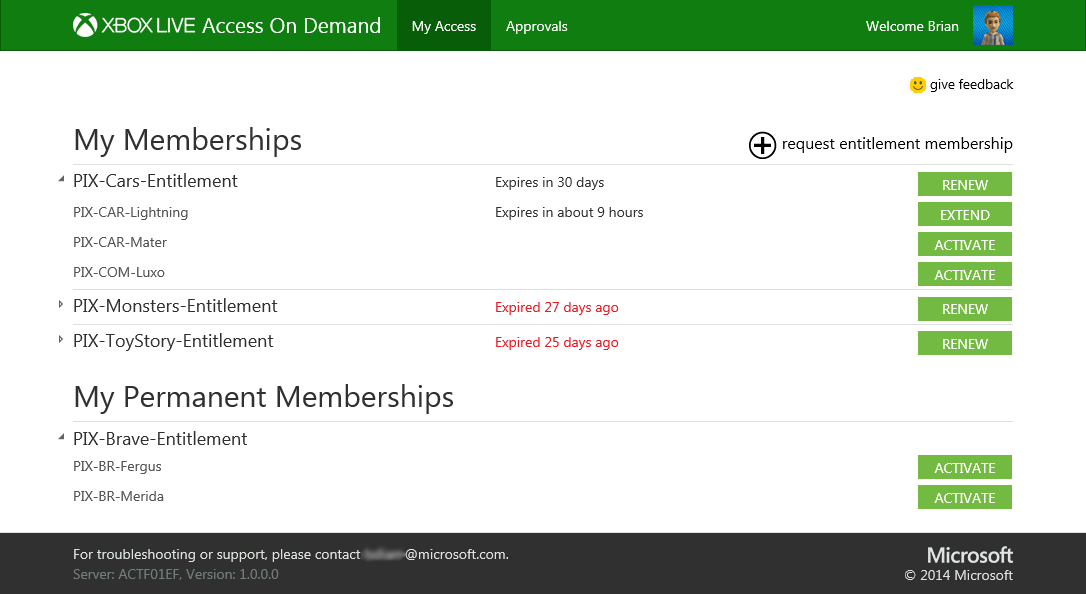Click the My Permanent Memberships heading
Screen dimensions: 1086x594
pyautogui.click(x=264, y=398)
